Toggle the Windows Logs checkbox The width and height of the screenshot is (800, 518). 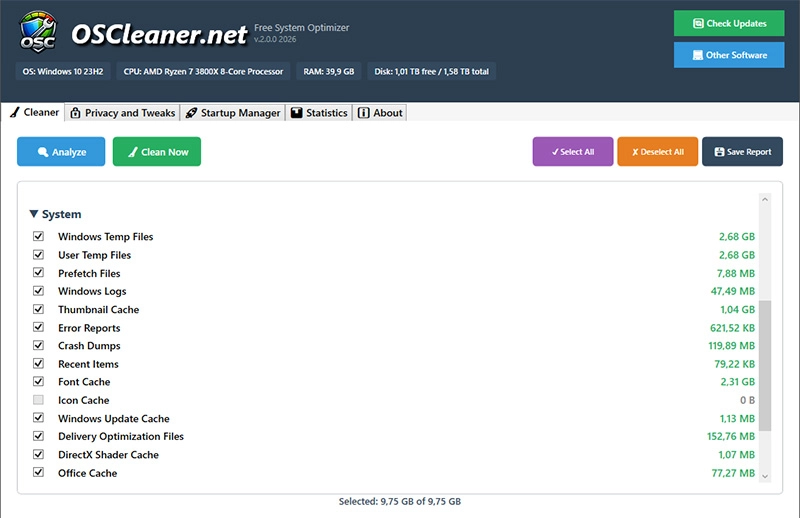click(38, 291)
